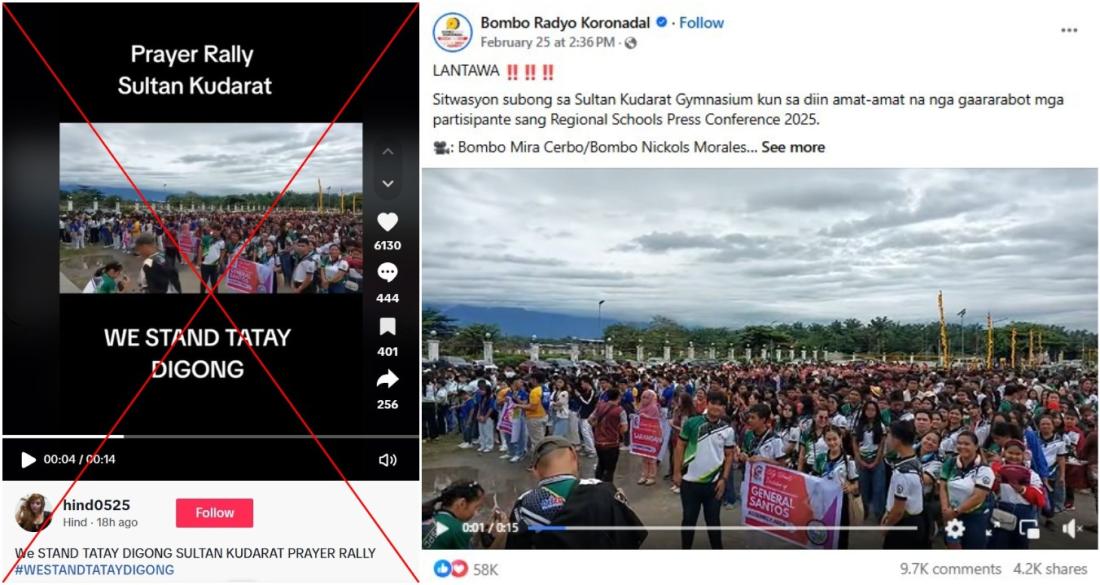Go to next video with down chevron
This screenshot has height=585, width=1100.
pos(388,184)
